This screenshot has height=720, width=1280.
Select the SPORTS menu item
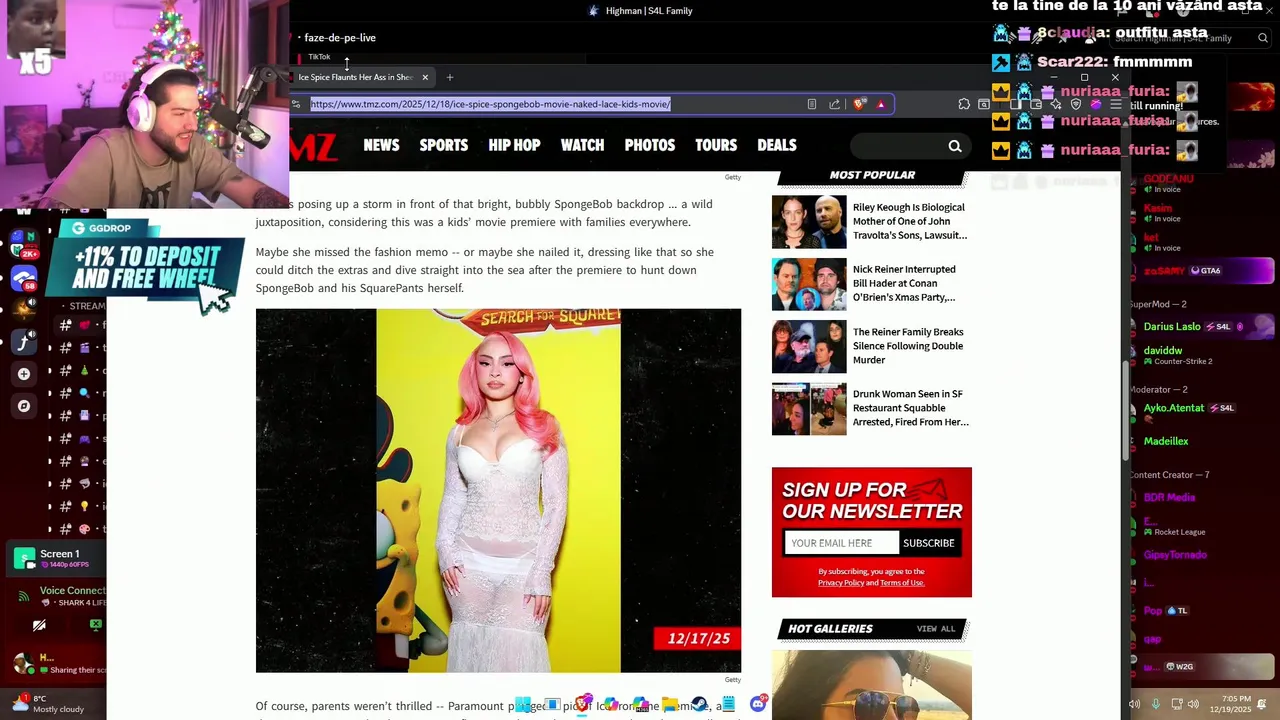pyautogui.click(x=444, y=145)
